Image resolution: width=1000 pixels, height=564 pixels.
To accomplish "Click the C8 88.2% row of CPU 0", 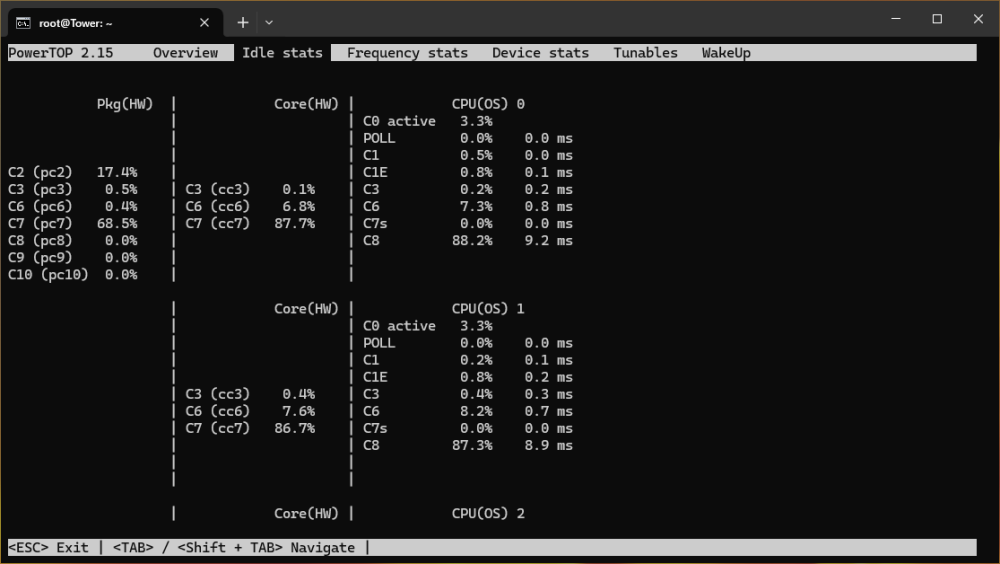I will (x=467, y=241).
